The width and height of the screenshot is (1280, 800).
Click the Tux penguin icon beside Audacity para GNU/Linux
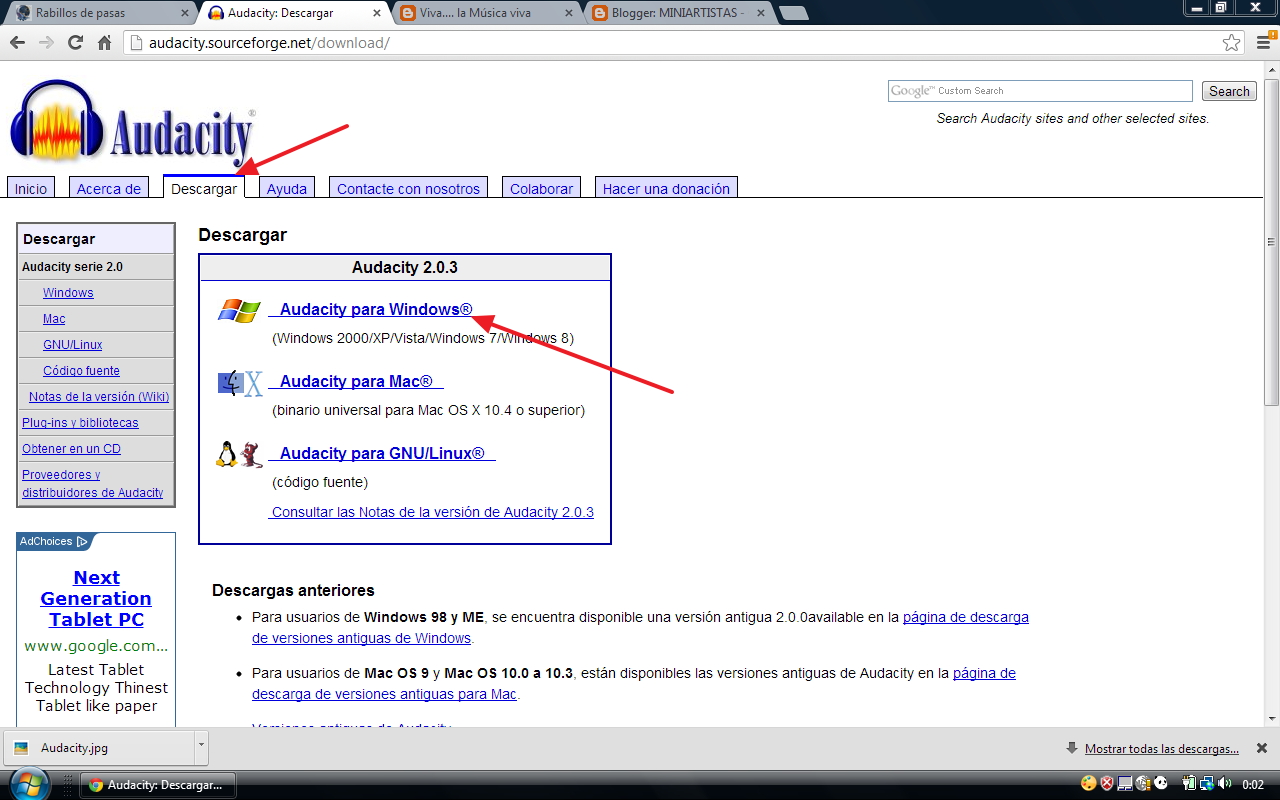(227, 455)
